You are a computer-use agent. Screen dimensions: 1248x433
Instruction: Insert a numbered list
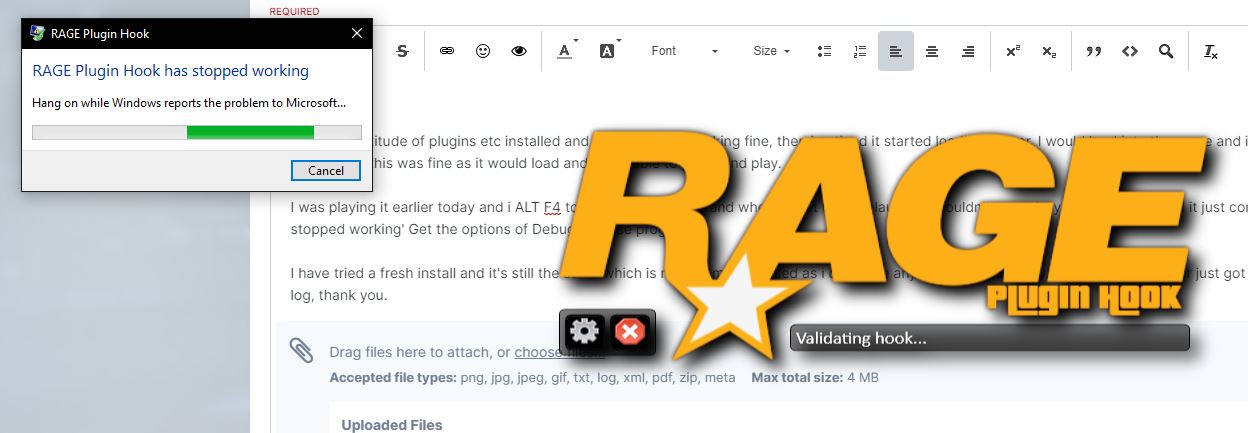click(x=860, y=51)
